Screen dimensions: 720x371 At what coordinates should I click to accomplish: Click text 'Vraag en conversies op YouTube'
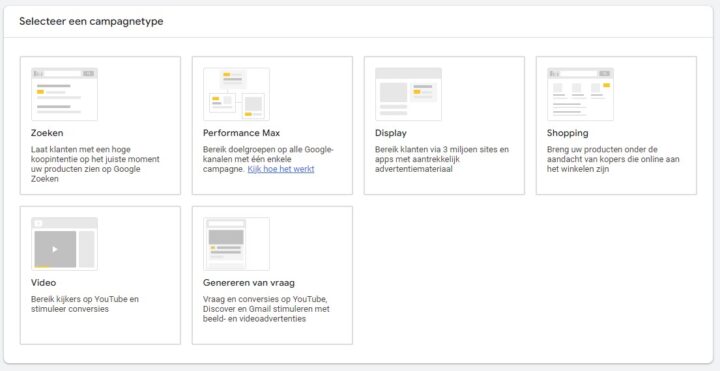[266, 309]
